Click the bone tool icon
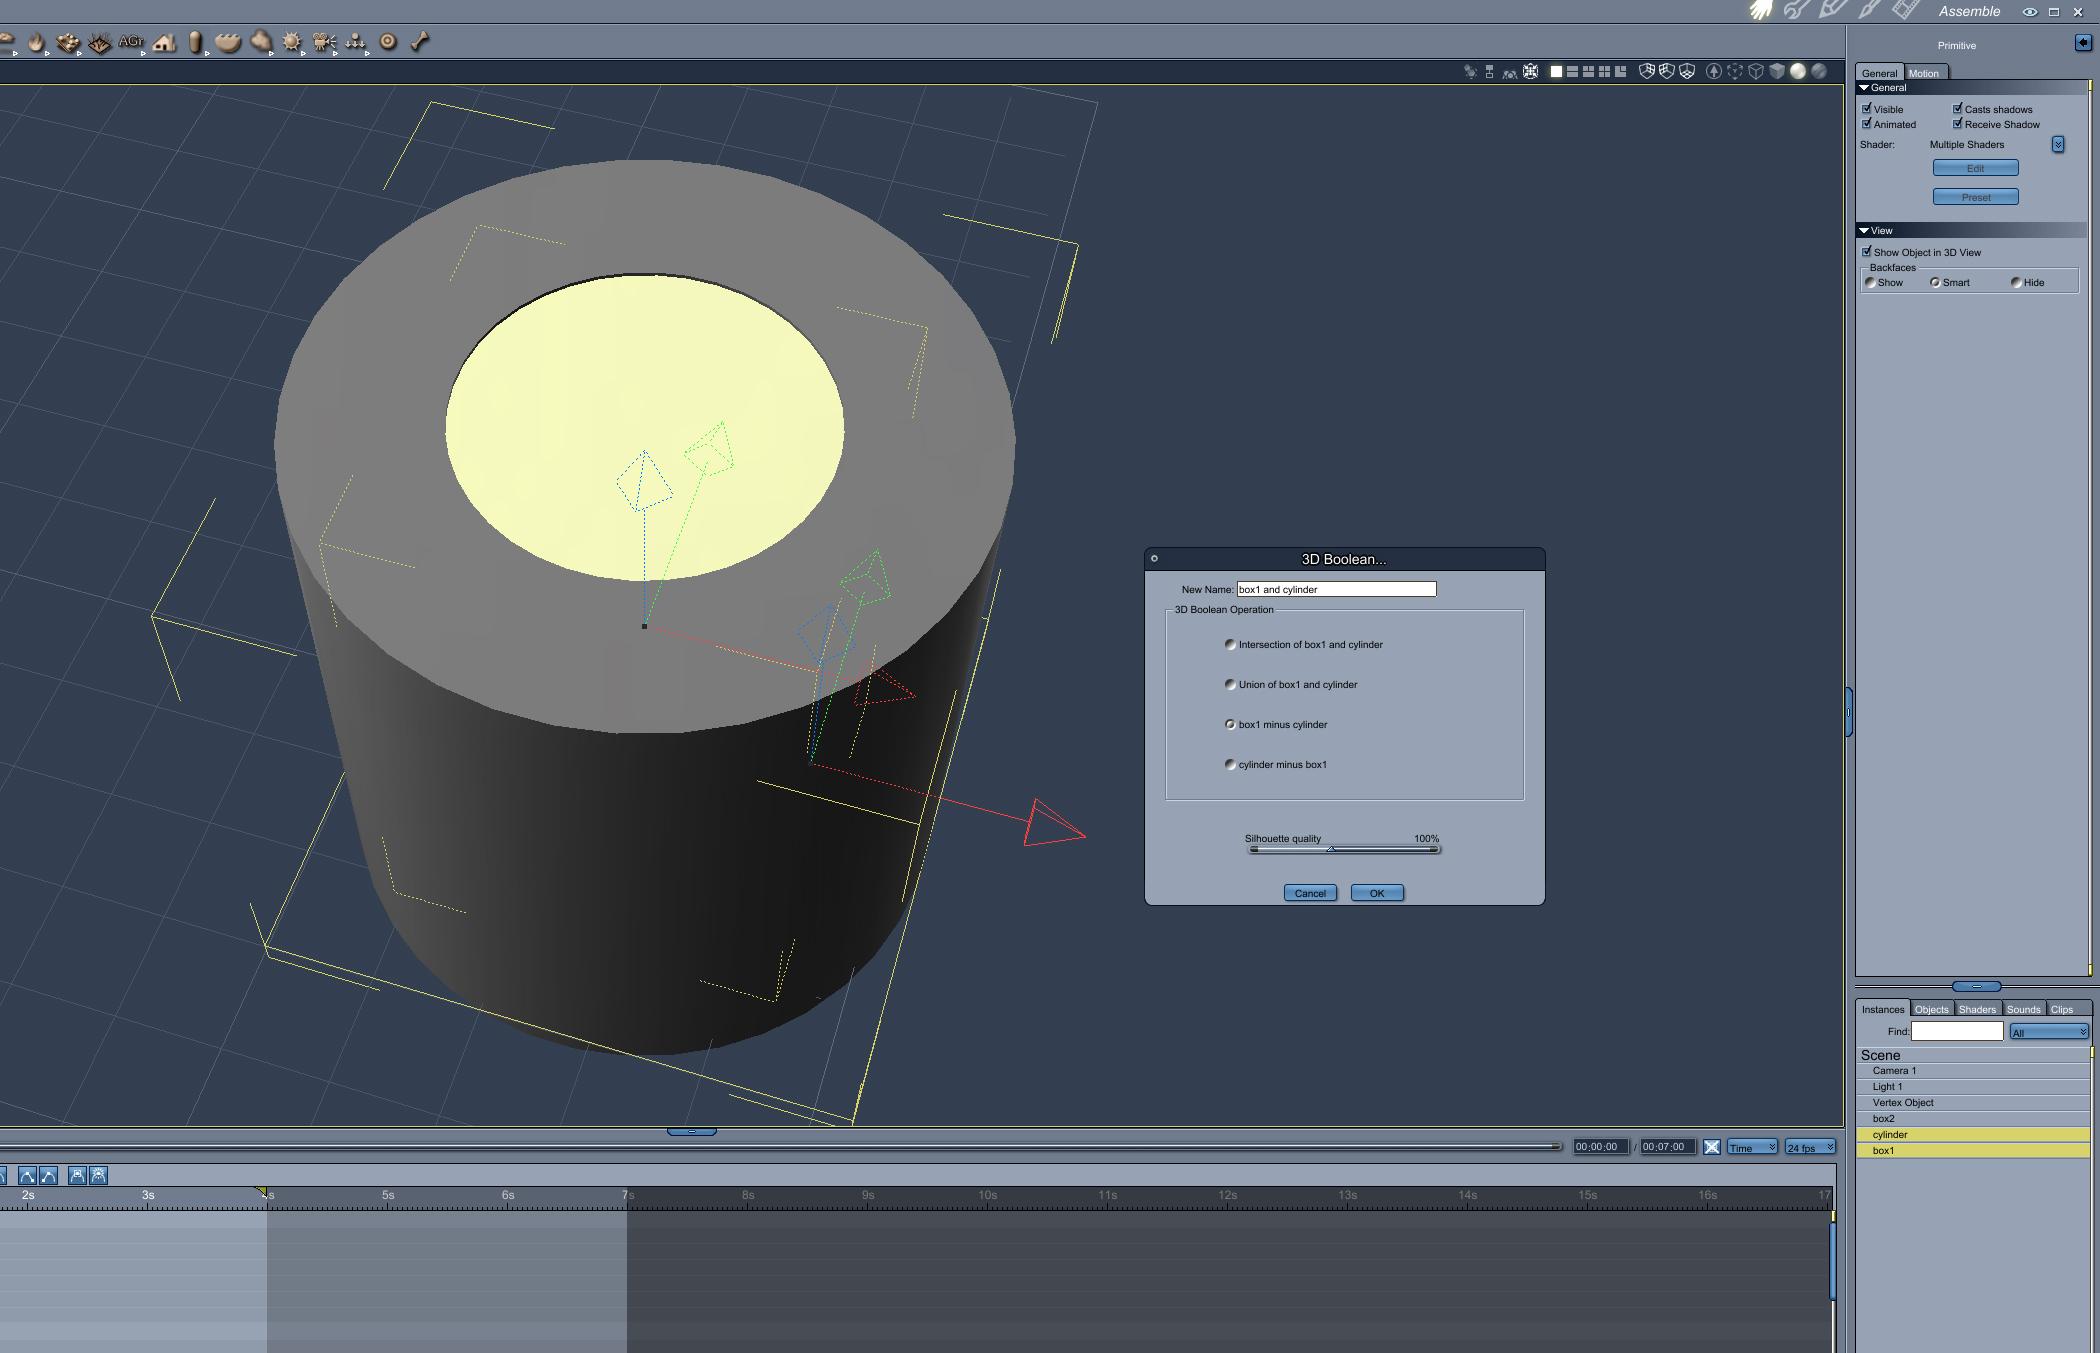Viewport: 2100px width, 1353px height. point(420,42)
